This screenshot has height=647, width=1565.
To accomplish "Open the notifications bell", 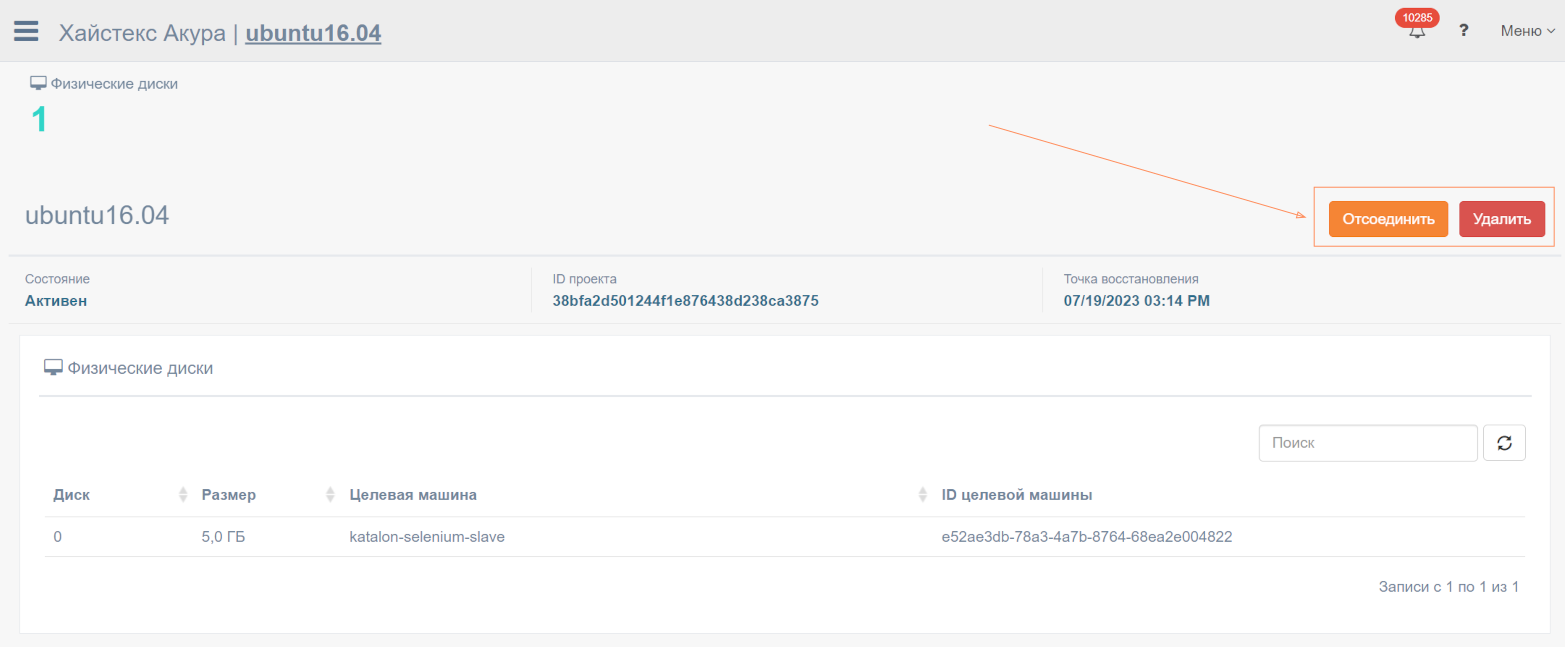I will (1416, 32).
